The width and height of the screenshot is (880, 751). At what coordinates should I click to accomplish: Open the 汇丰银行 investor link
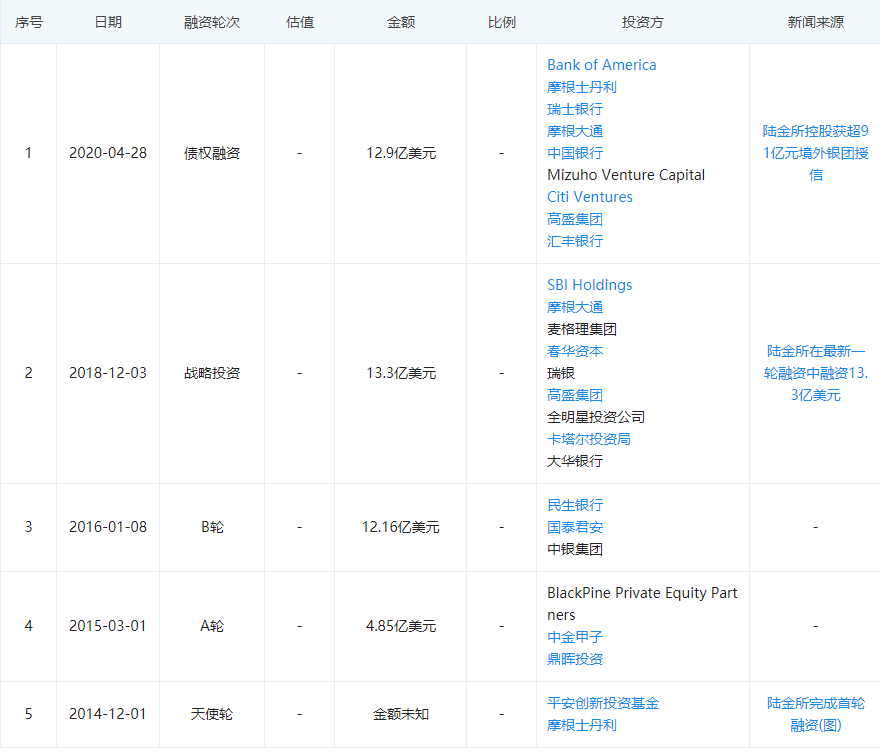(x=575, y=241)
